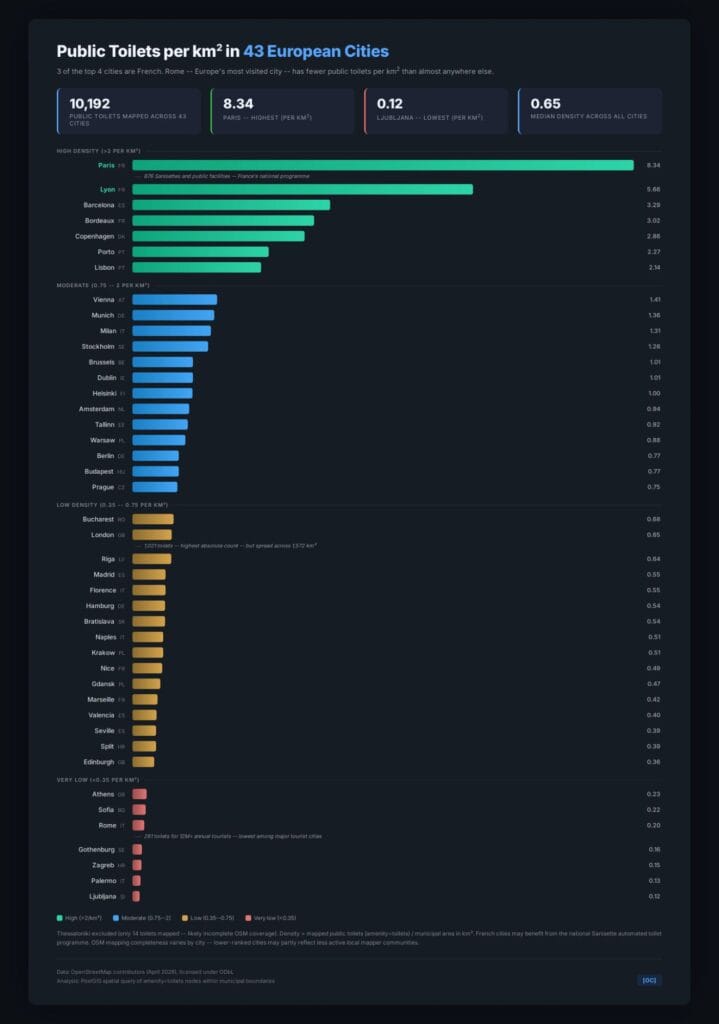Click the Athens red bar
The image size is (719, 1024).
139,794
